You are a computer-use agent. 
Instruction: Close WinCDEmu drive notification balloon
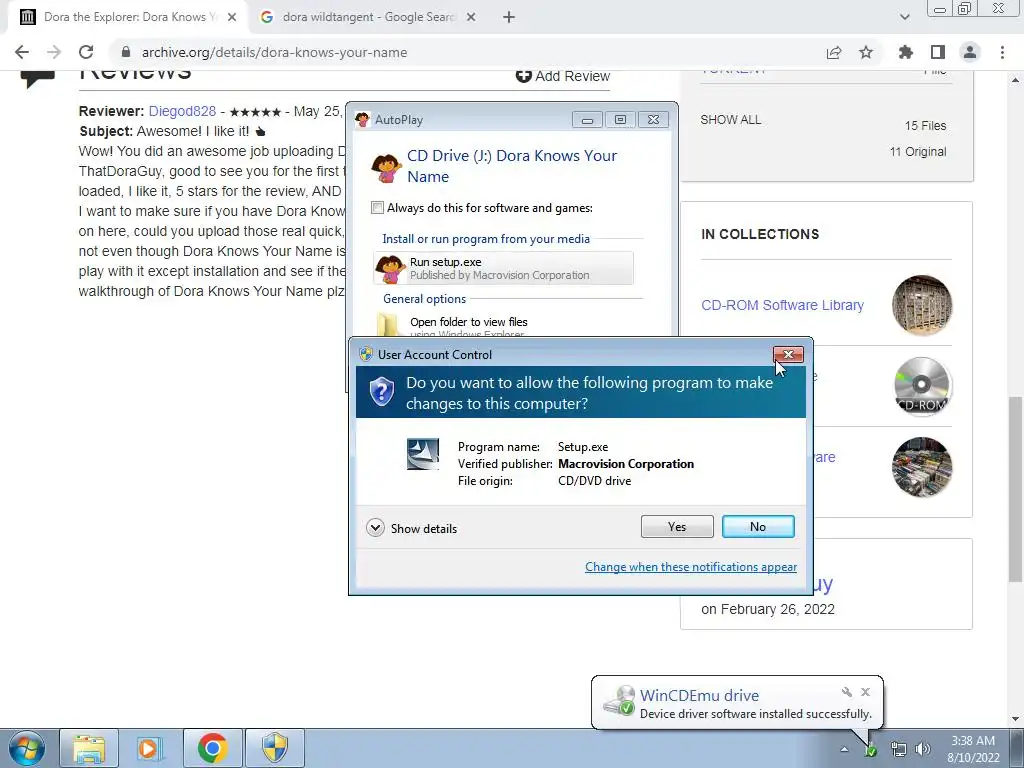865,692
